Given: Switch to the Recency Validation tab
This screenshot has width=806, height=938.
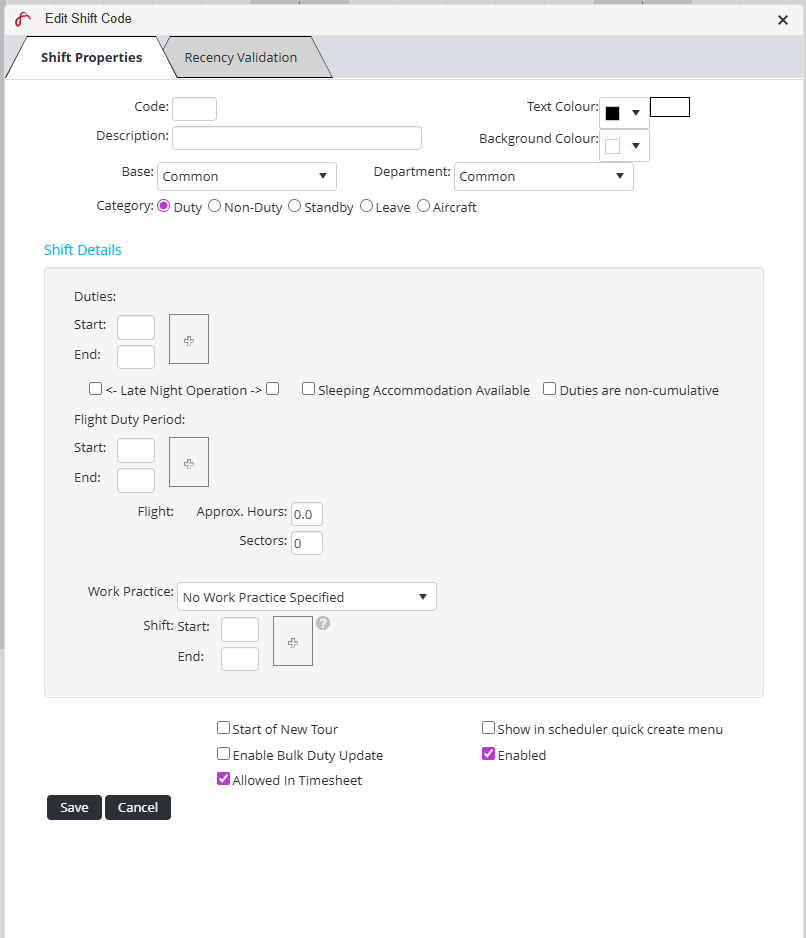Looking at the screenshot, I should (x=241, y=58).
